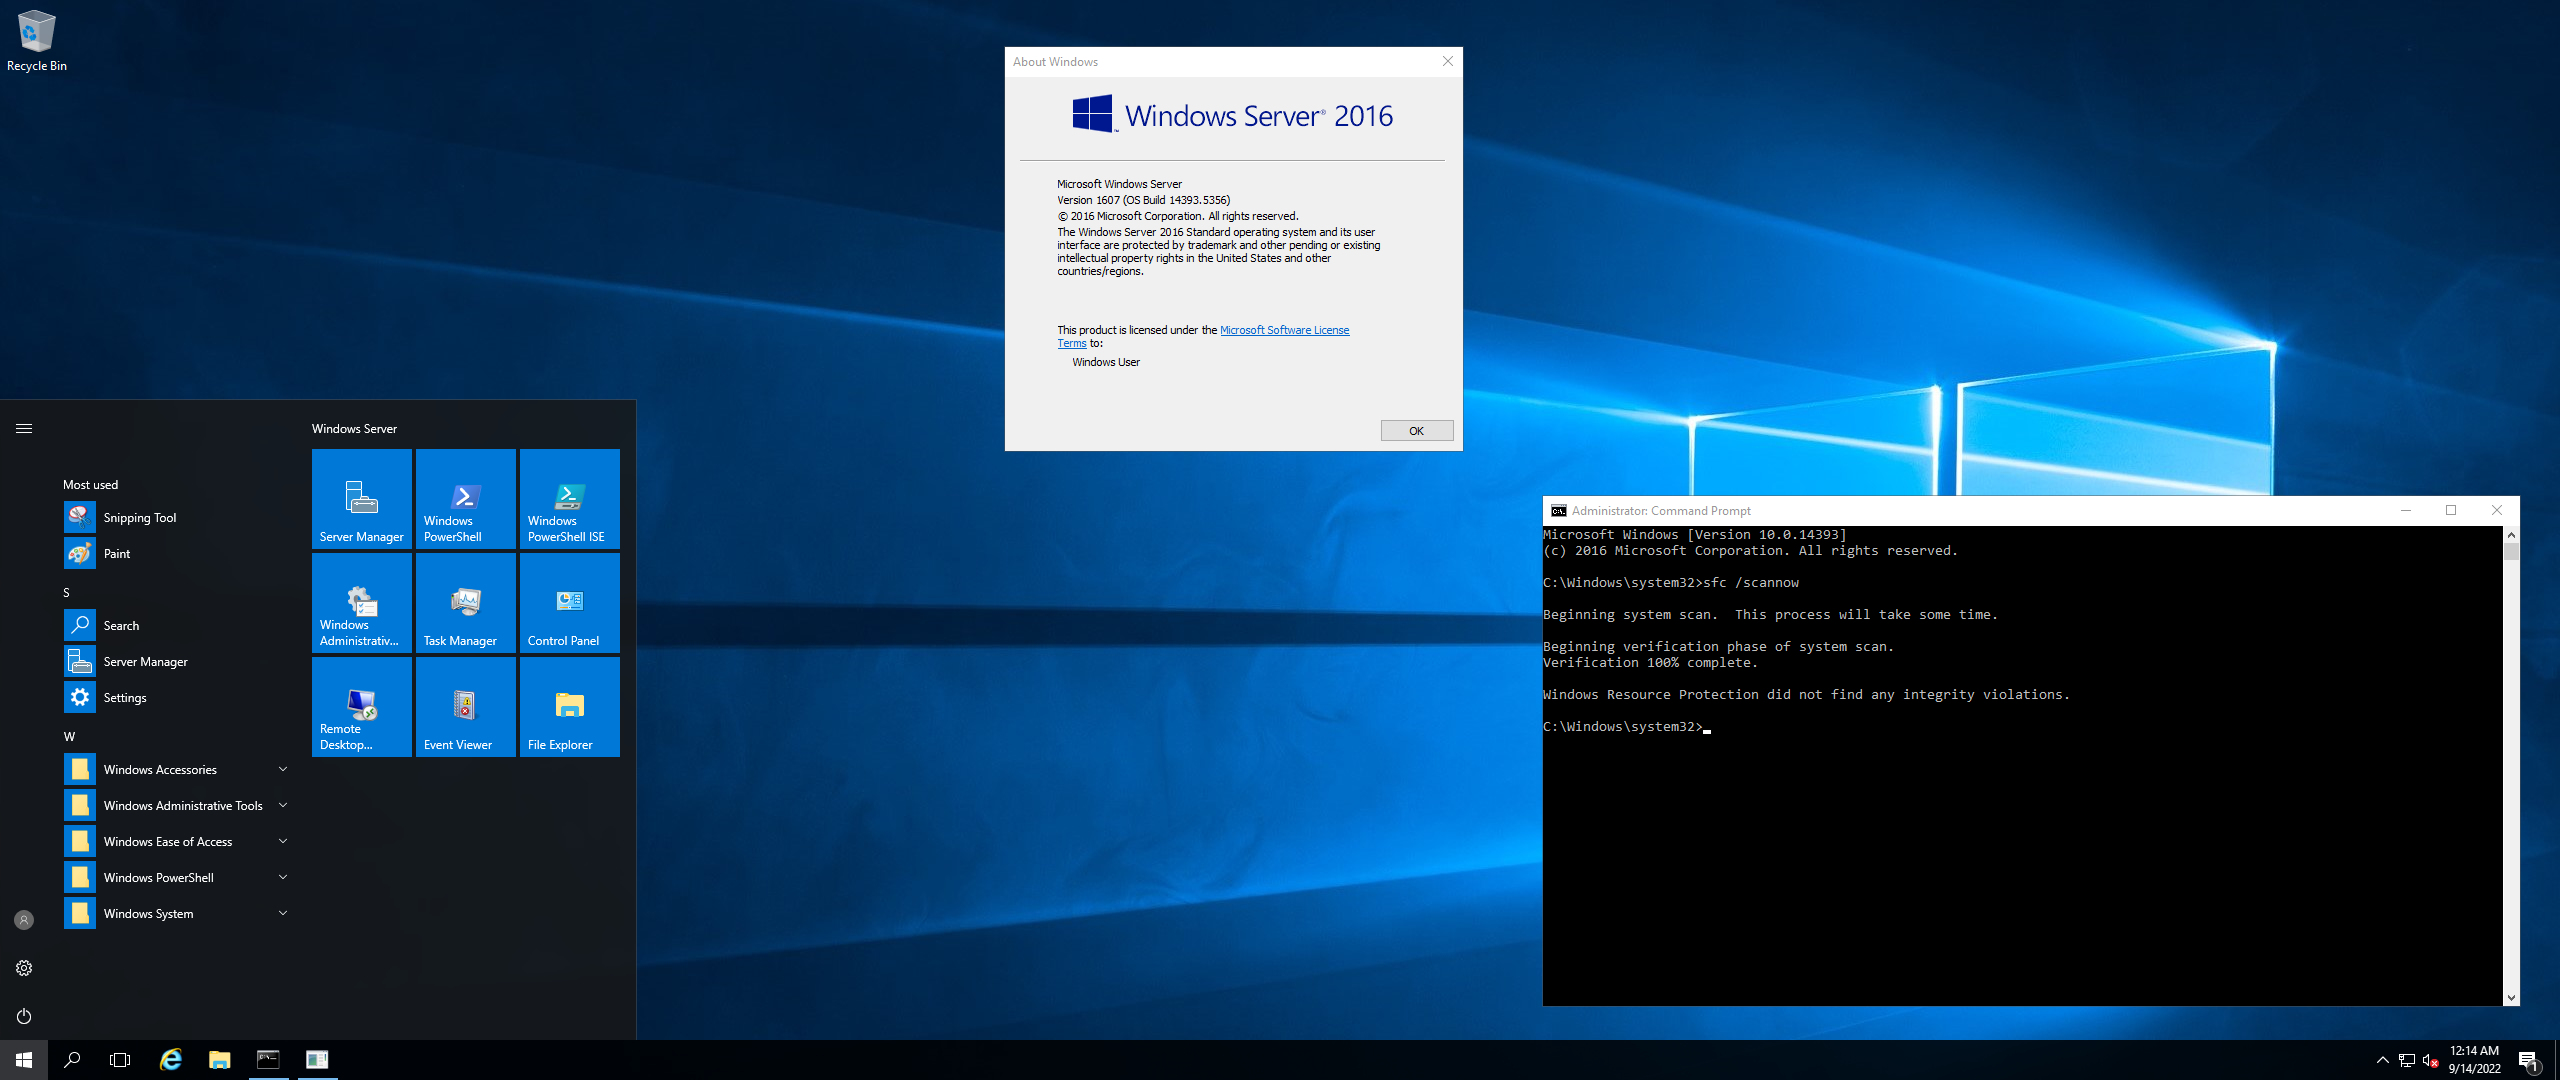This screenshot has height=1080, width=2560.
Task: Open Search in the app list
Action: point(176,625)
